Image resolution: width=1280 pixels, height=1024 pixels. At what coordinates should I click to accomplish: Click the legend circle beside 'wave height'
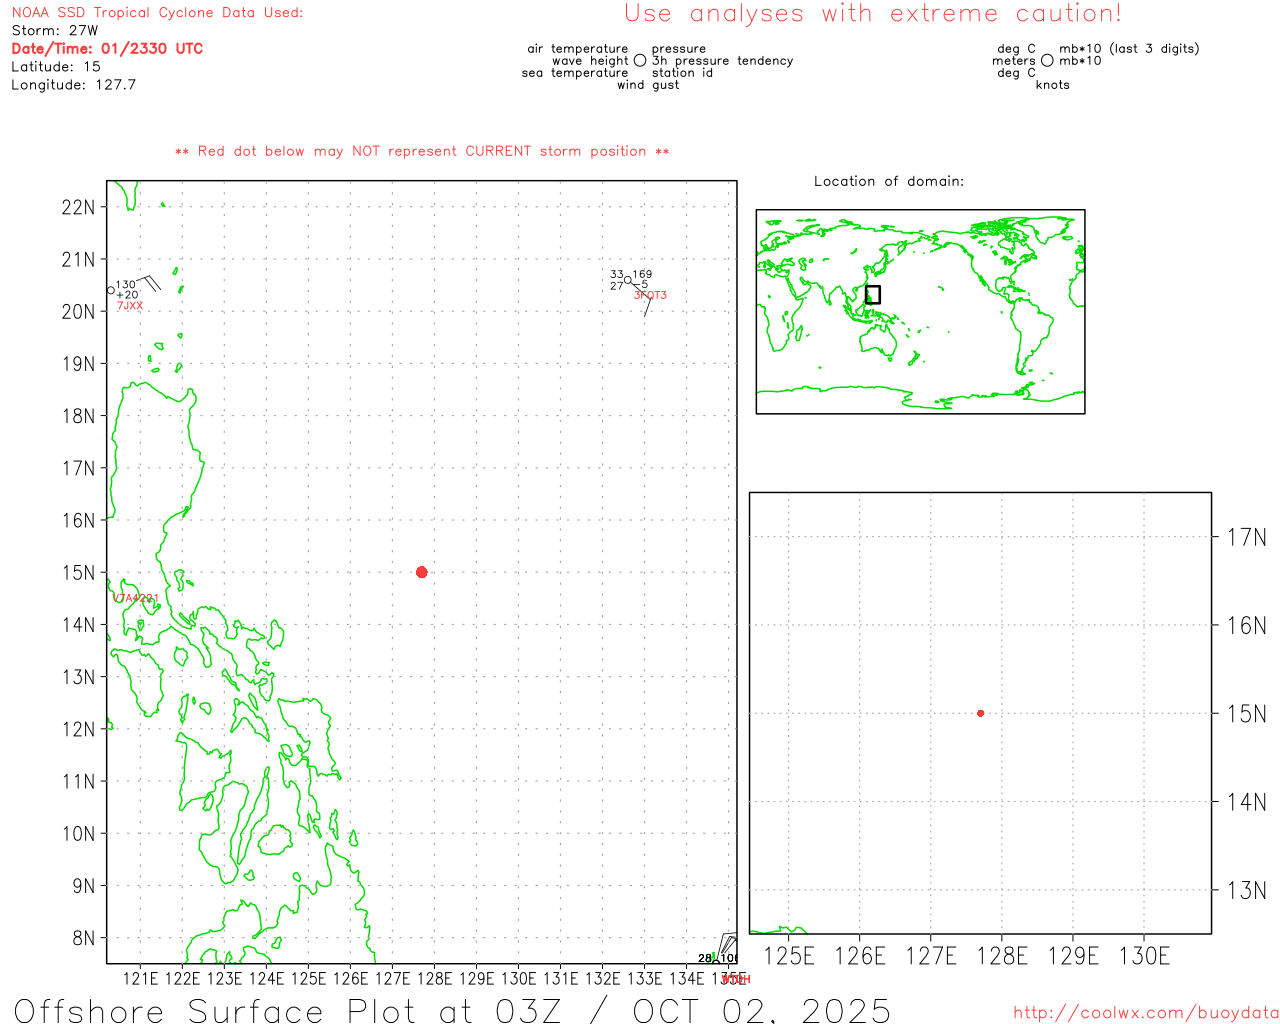pos(640,61)
